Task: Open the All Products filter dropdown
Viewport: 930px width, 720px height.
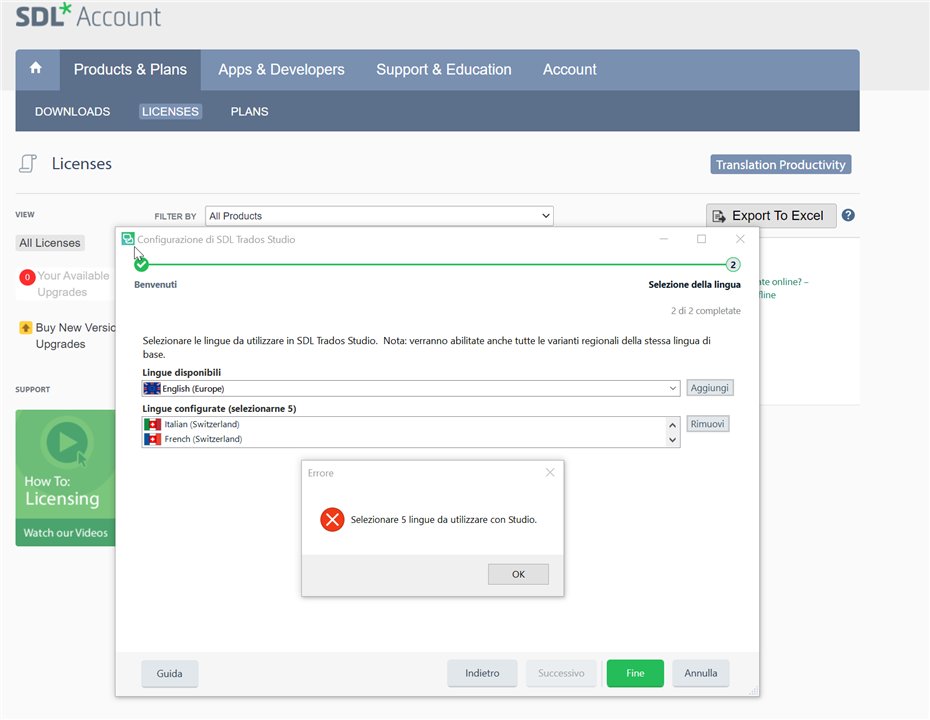Action: [379, 216]
